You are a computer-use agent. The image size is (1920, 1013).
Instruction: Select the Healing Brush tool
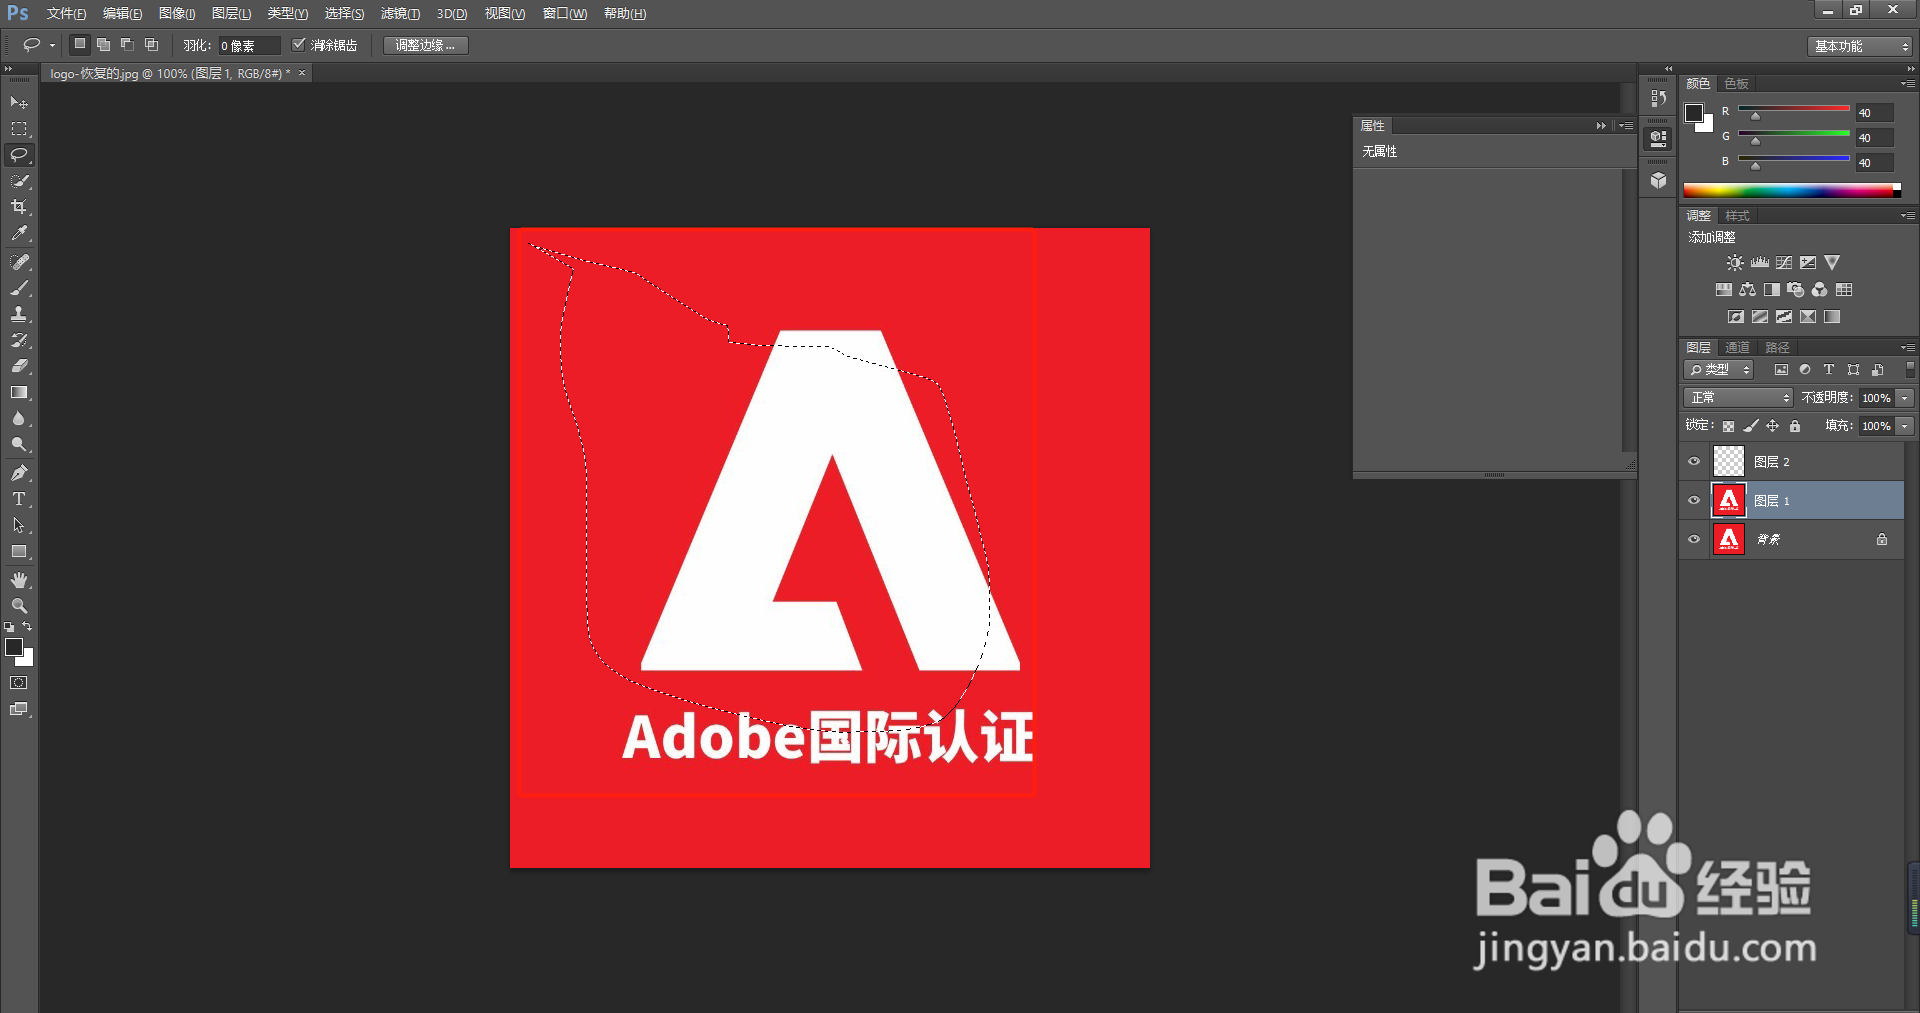pos(19,262)
